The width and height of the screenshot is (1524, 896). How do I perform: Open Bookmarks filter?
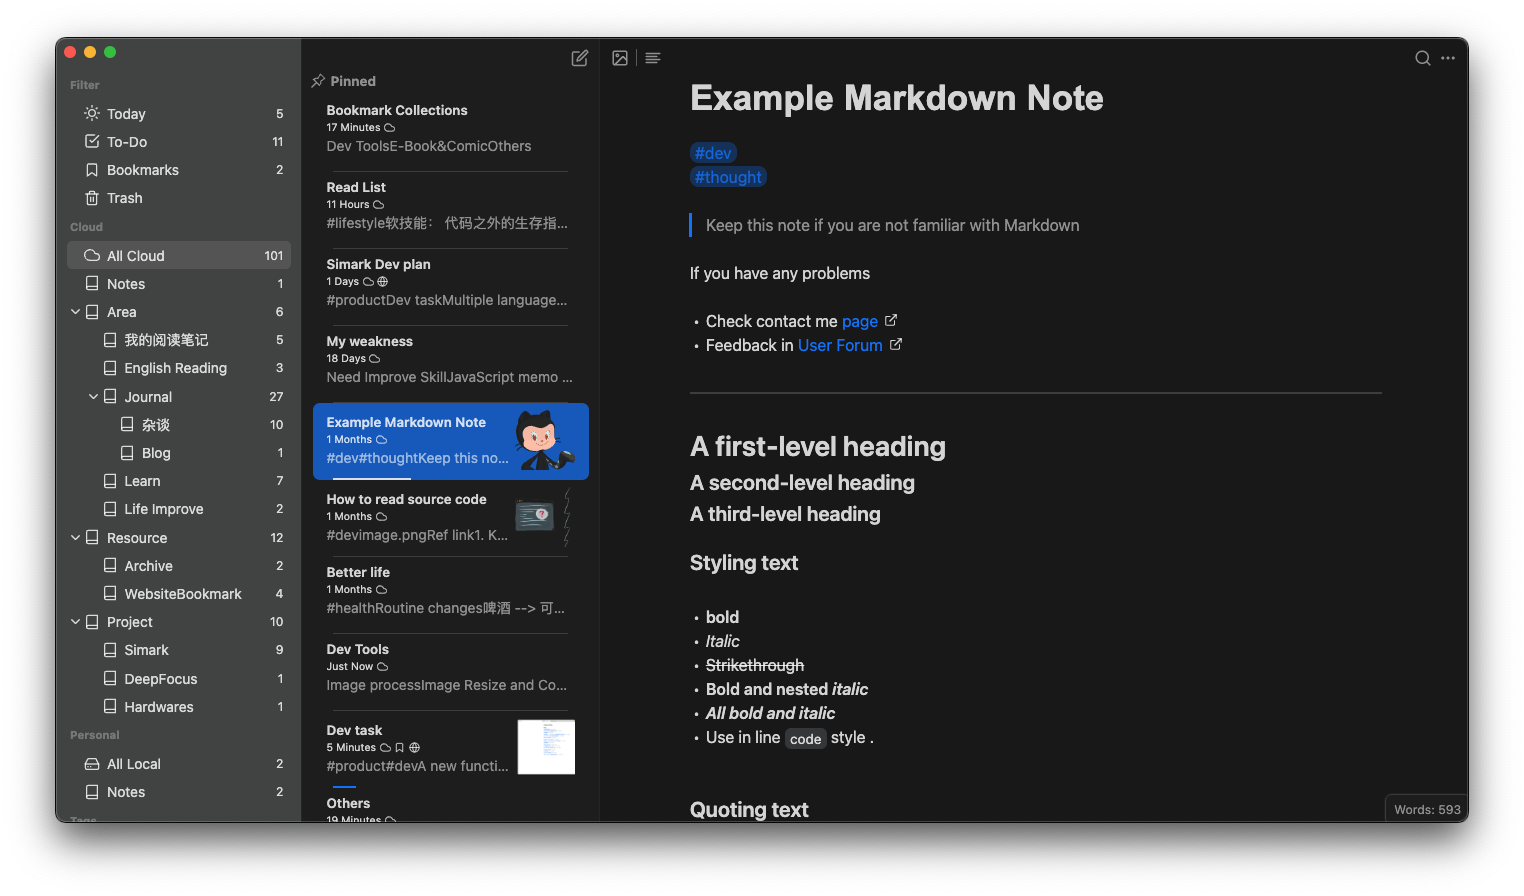(179, 169)
